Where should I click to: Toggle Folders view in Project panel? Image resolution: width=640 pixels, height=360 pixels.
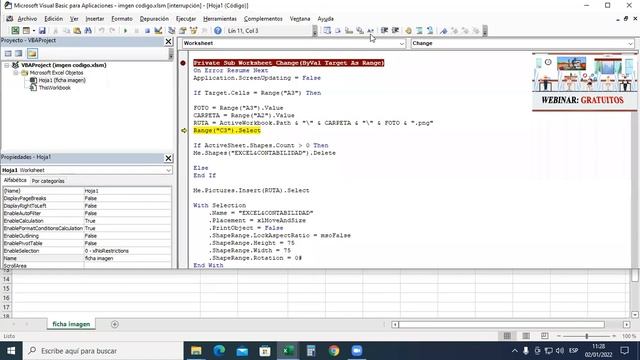tap(32, 53)
